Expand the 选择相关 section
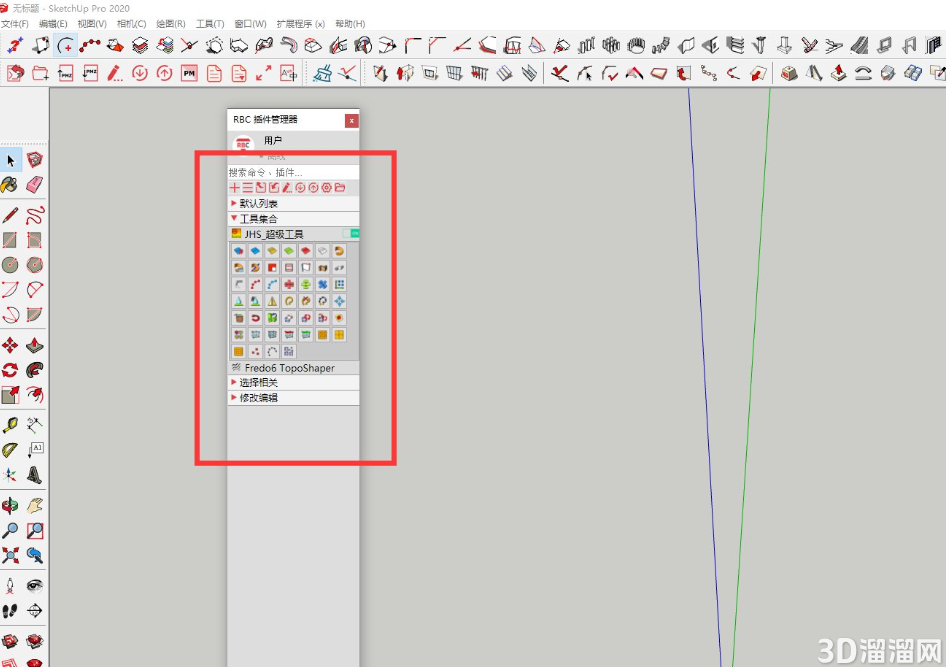Image resolution: width=946 pixels, height=667 pixels. (293, 382)
